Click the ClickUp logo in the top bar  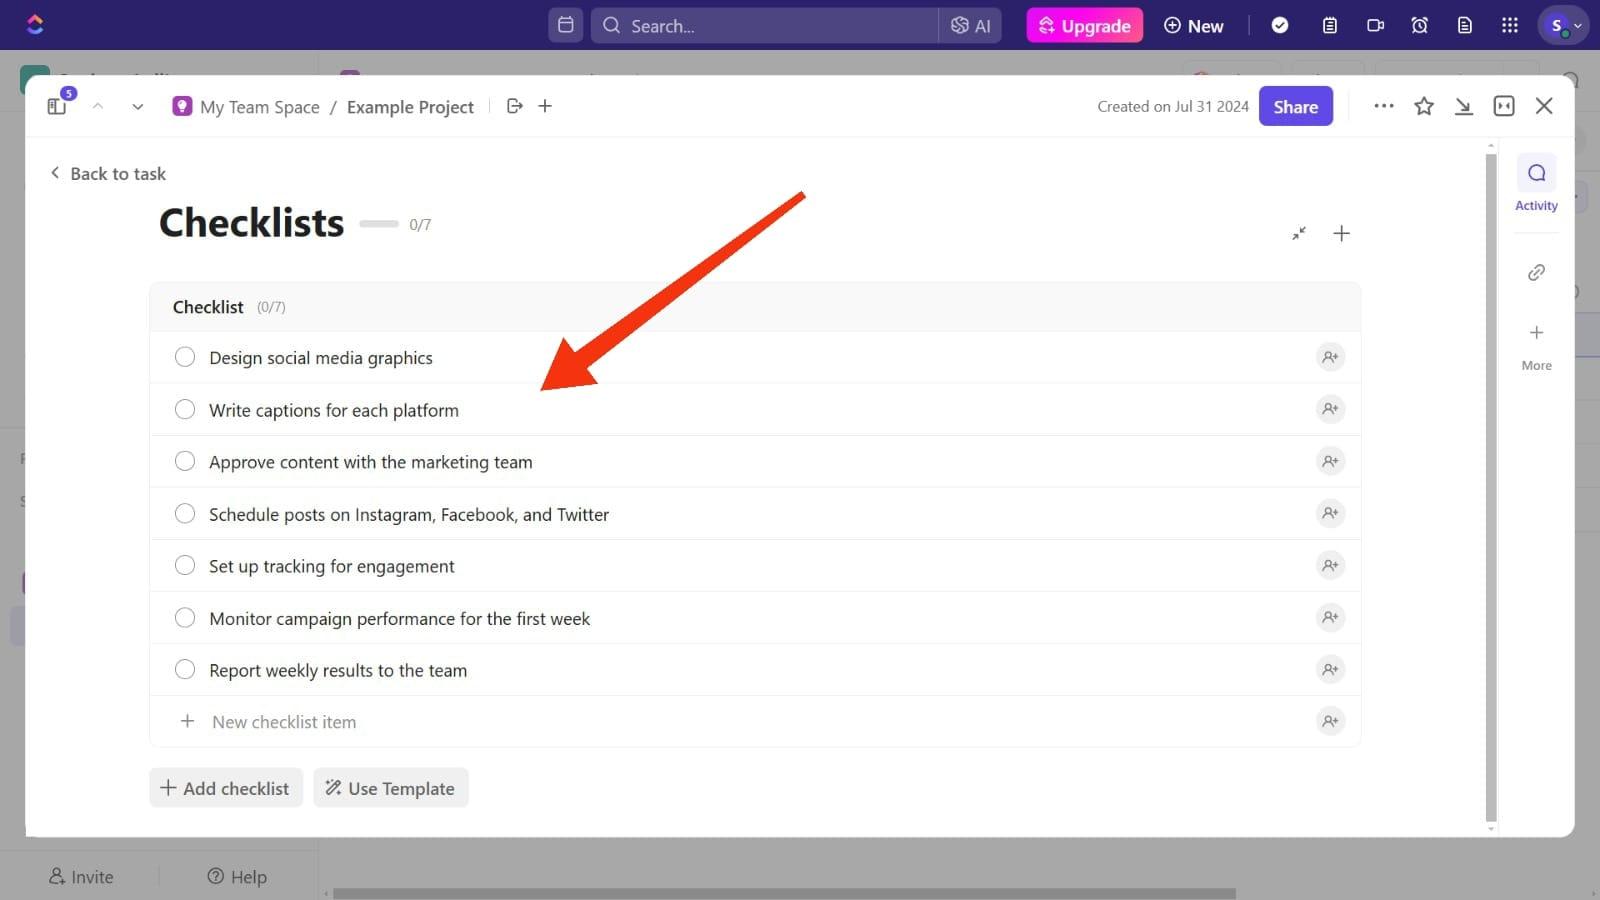click(x=35, y=24)
